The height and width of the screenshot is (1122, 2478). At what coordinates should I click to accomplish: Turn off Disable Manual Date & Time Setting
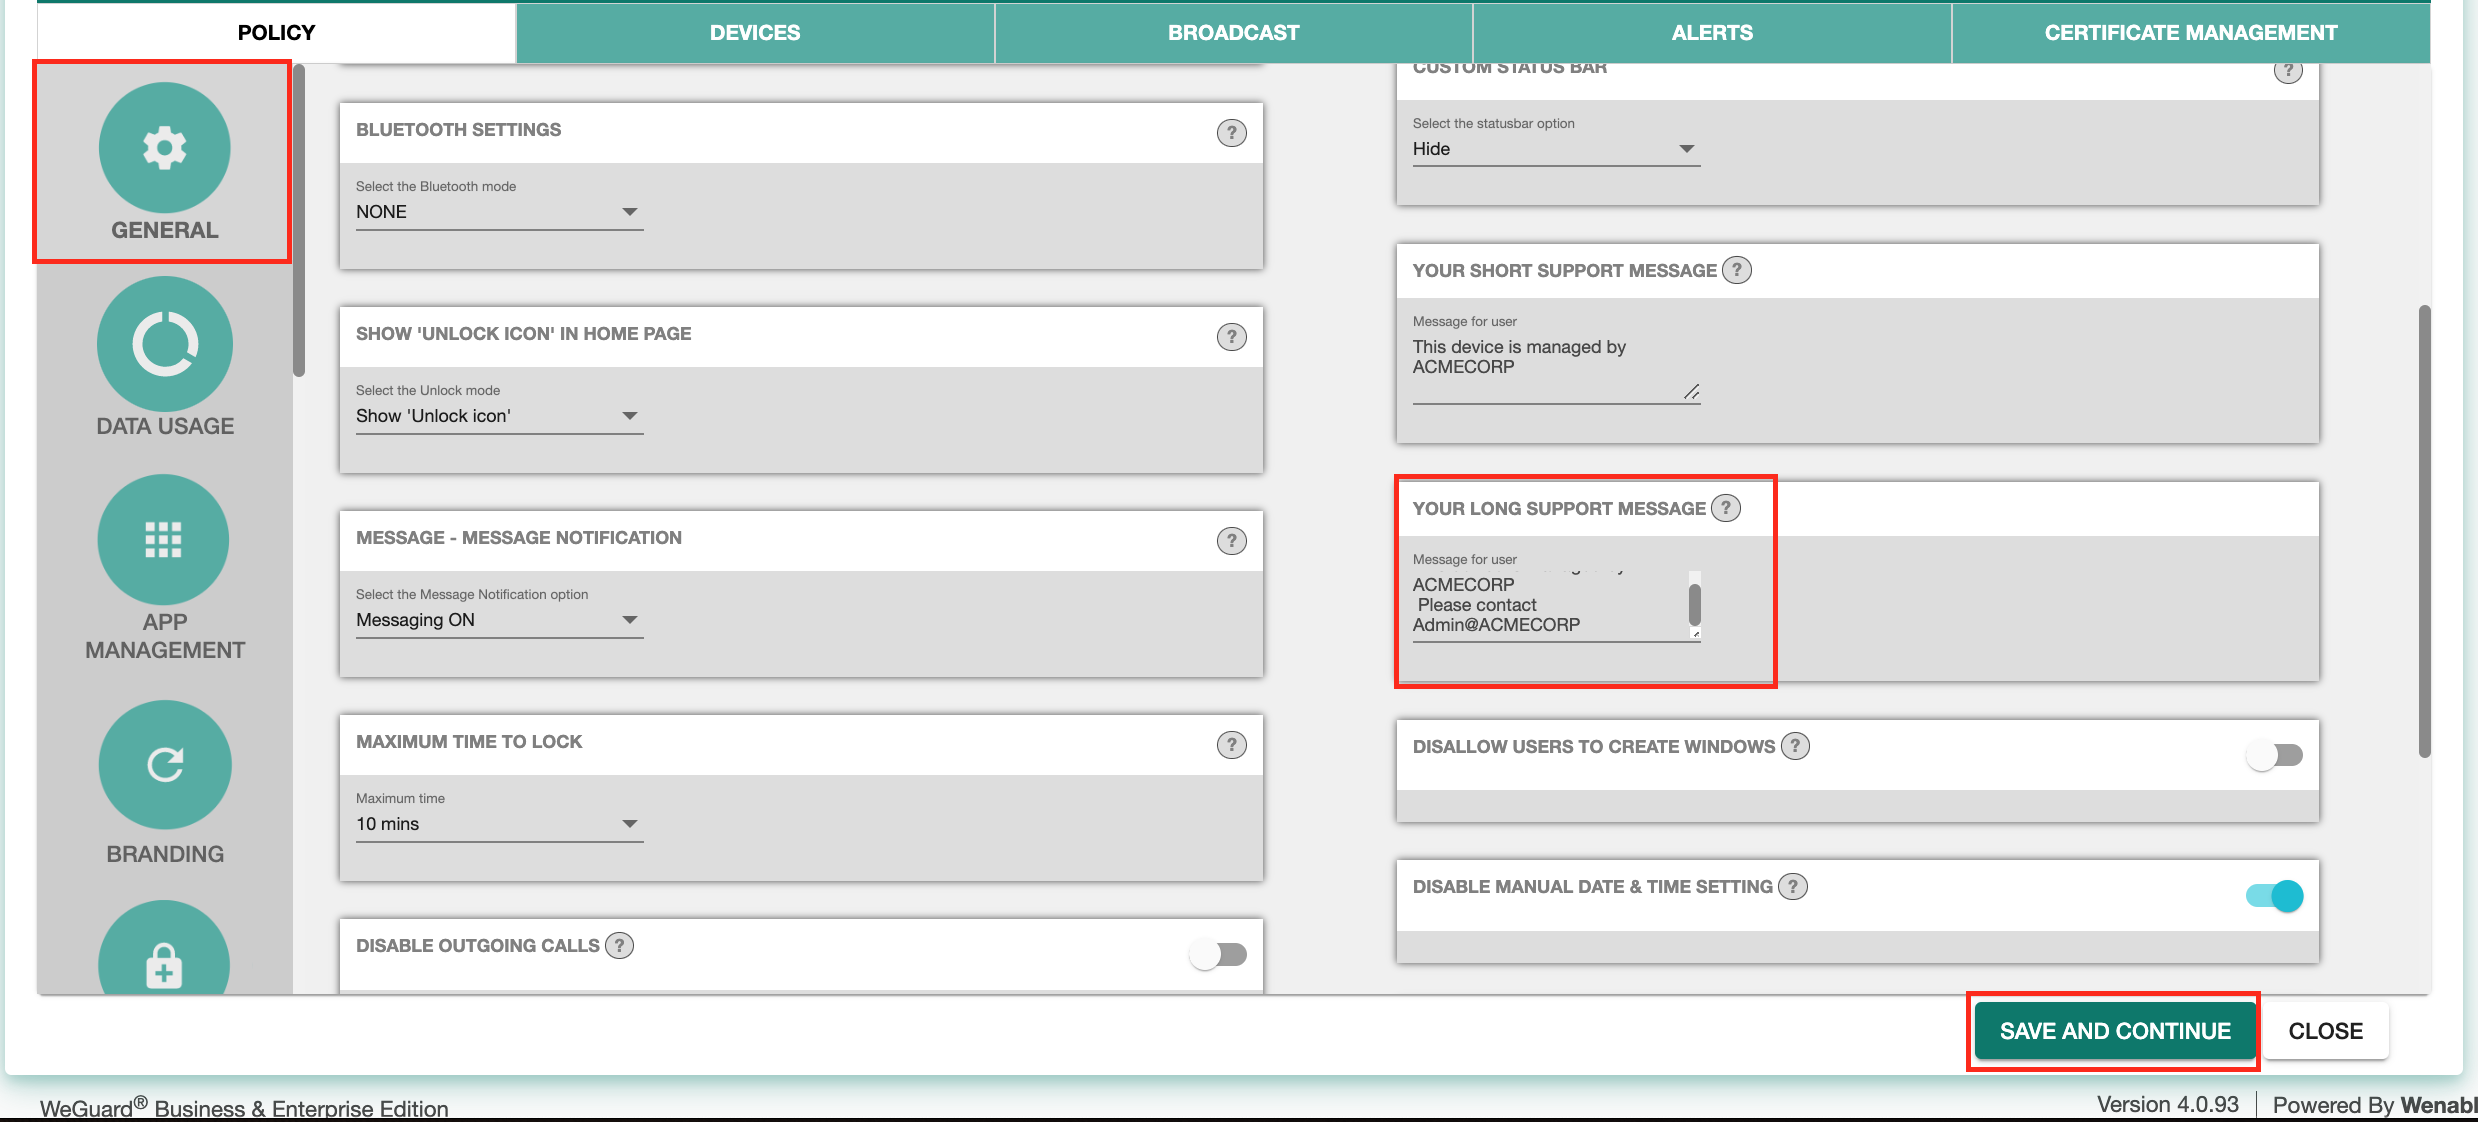[2274, 895]
